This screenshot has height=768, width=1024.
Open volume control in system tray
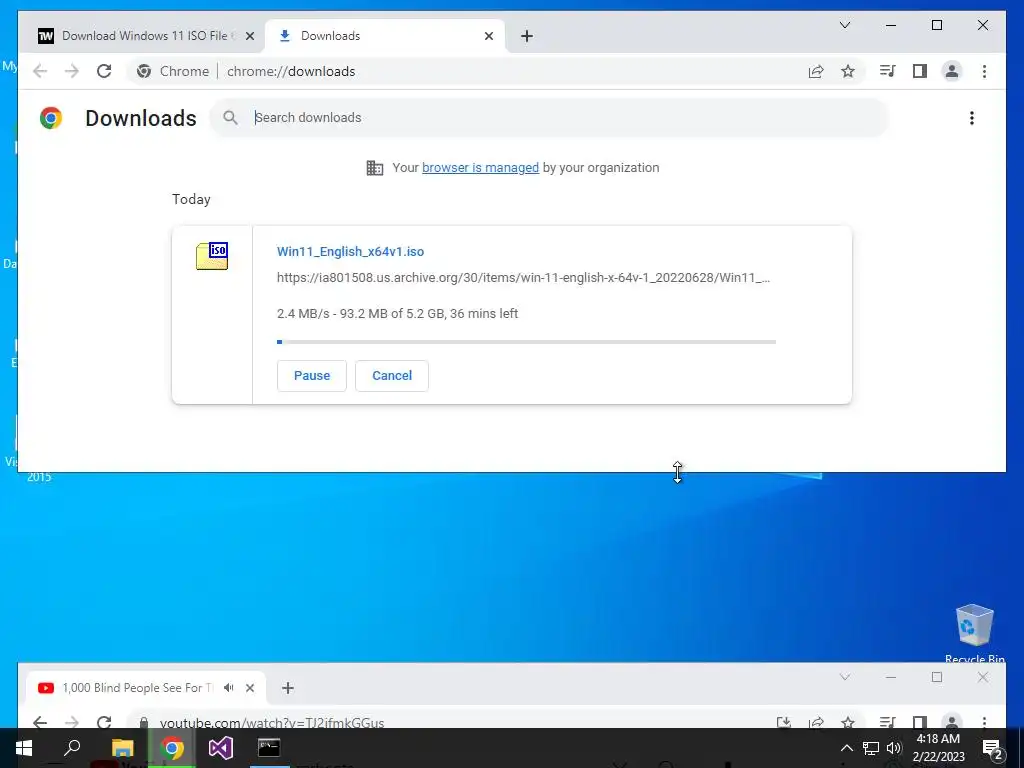pyautogui.click(x=894, y=748)
